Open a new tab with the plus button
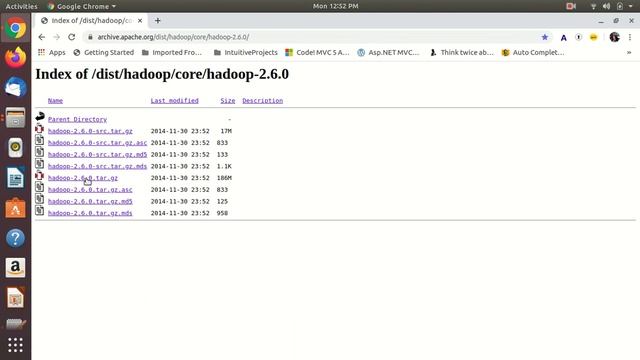 tap(158, 20)
